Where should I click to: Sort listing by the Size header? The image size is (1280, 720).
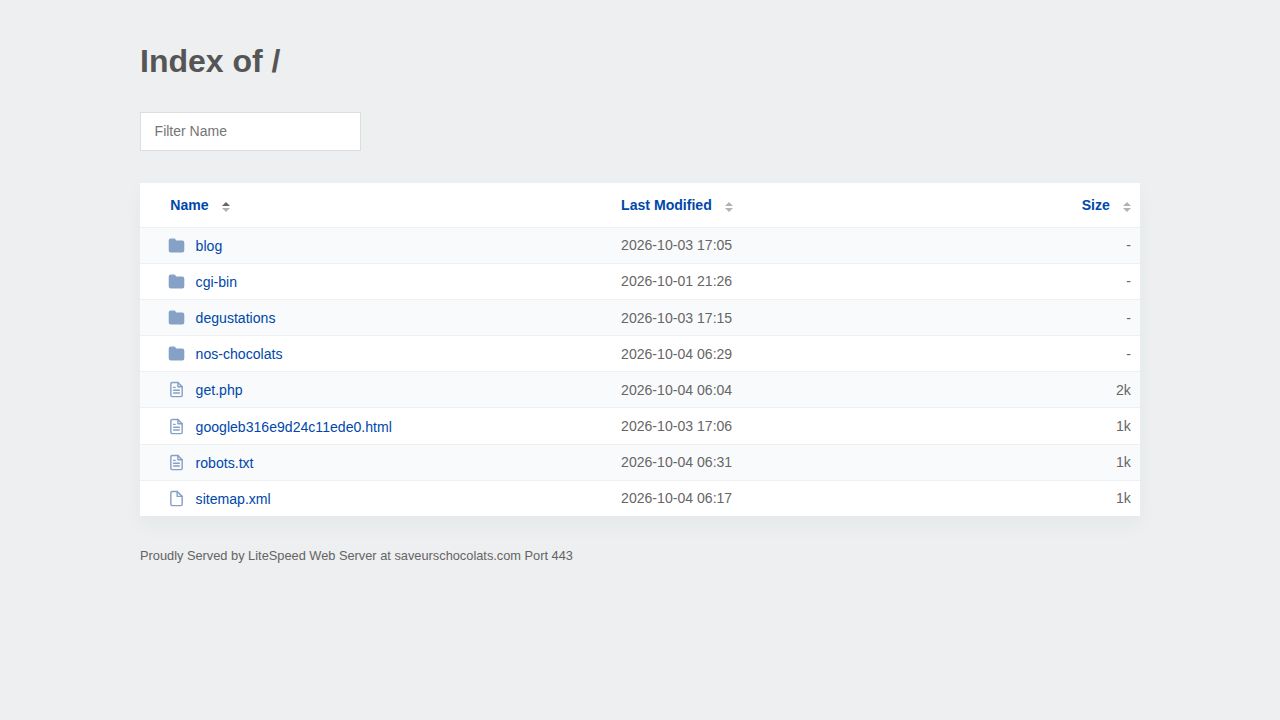(1095, 205)
